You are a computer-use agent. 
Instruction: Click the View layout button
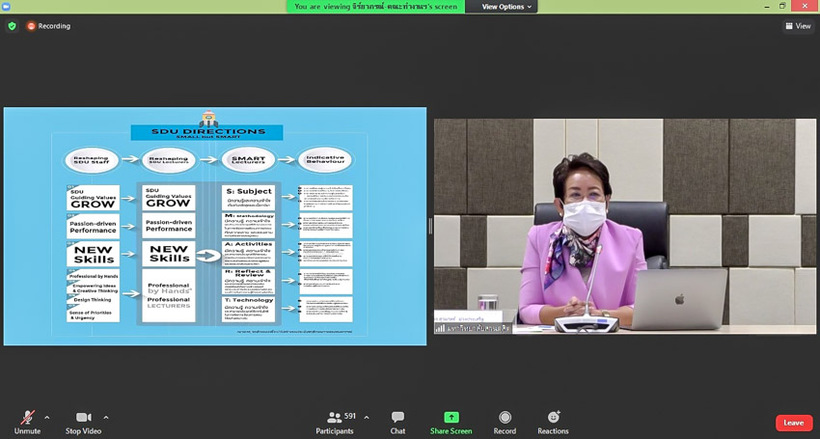click(x=799, y=26)
